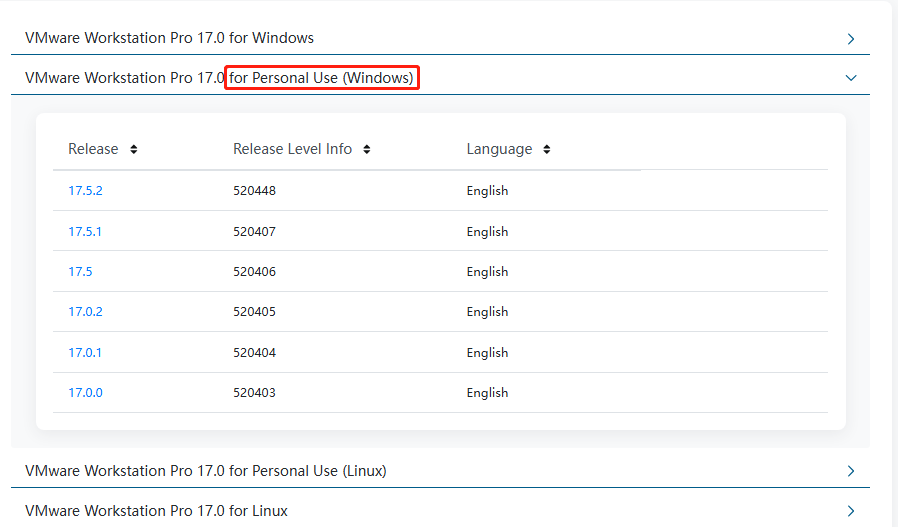Sort table by Release column arrows
Screen dimensions: 898x527
coord(133,150)
